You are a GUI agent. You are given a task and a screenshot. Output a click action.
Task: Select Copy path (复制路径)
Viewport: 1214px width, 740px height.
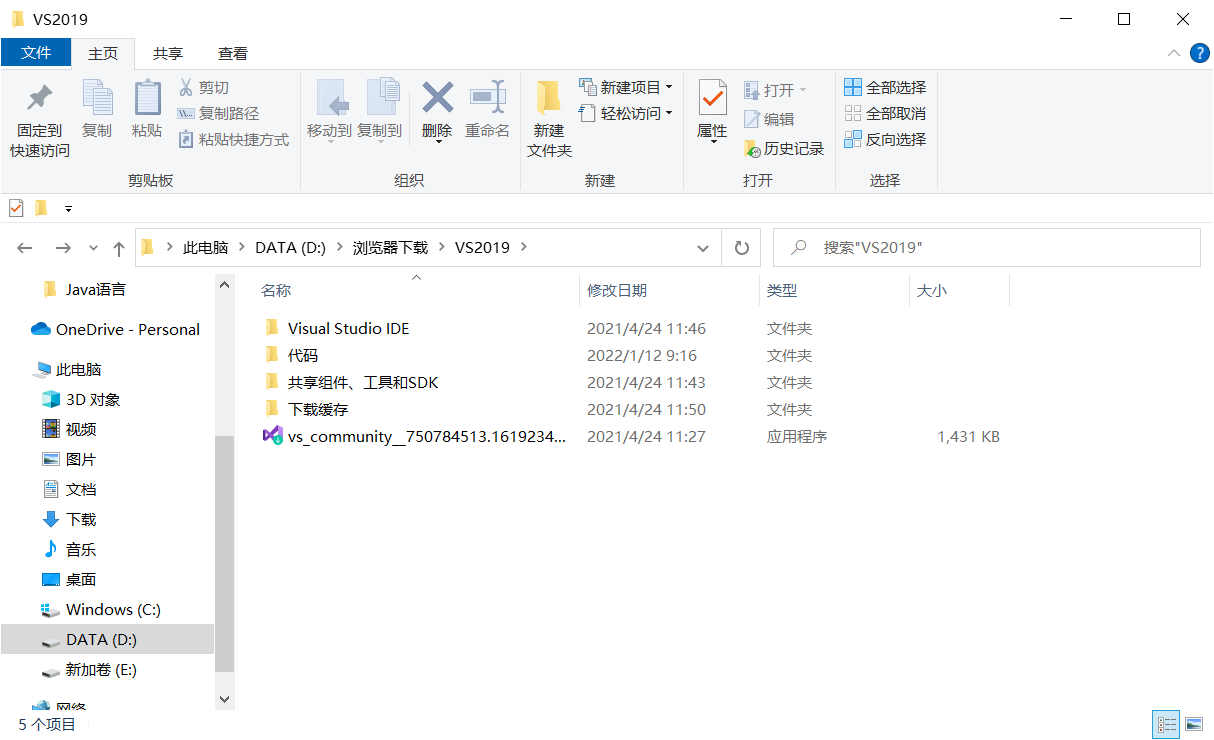tap(218, 114)
